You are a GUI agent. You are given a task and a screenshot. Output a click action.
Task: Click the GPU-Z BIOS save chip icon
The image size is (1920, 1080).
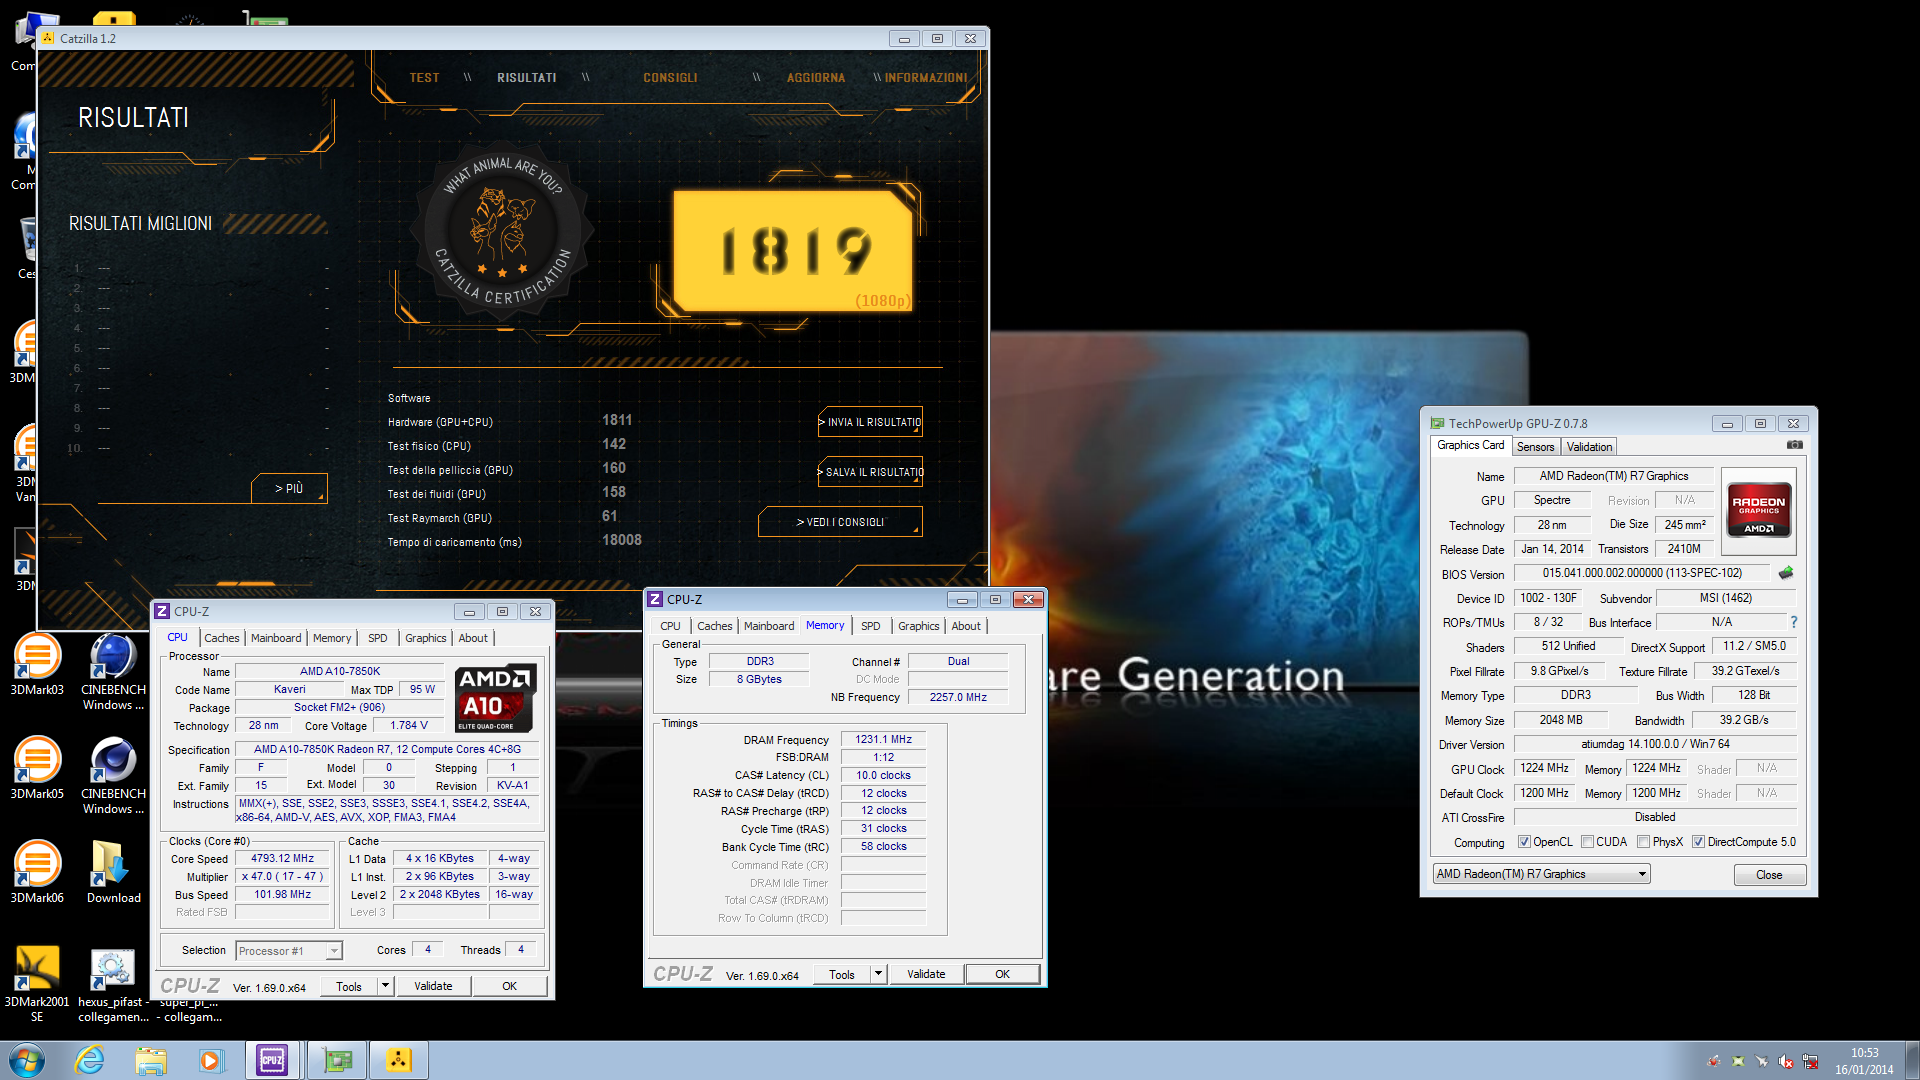pos(1786,573)
